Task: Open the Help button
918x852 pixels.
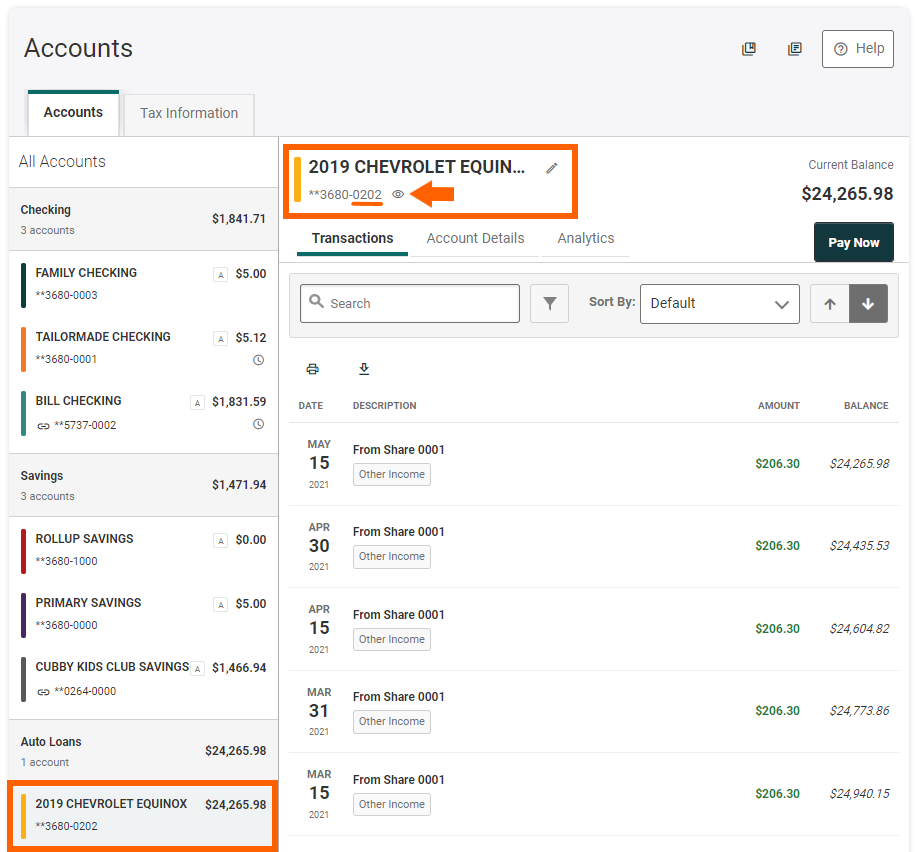Action: [x=858, y=49]
